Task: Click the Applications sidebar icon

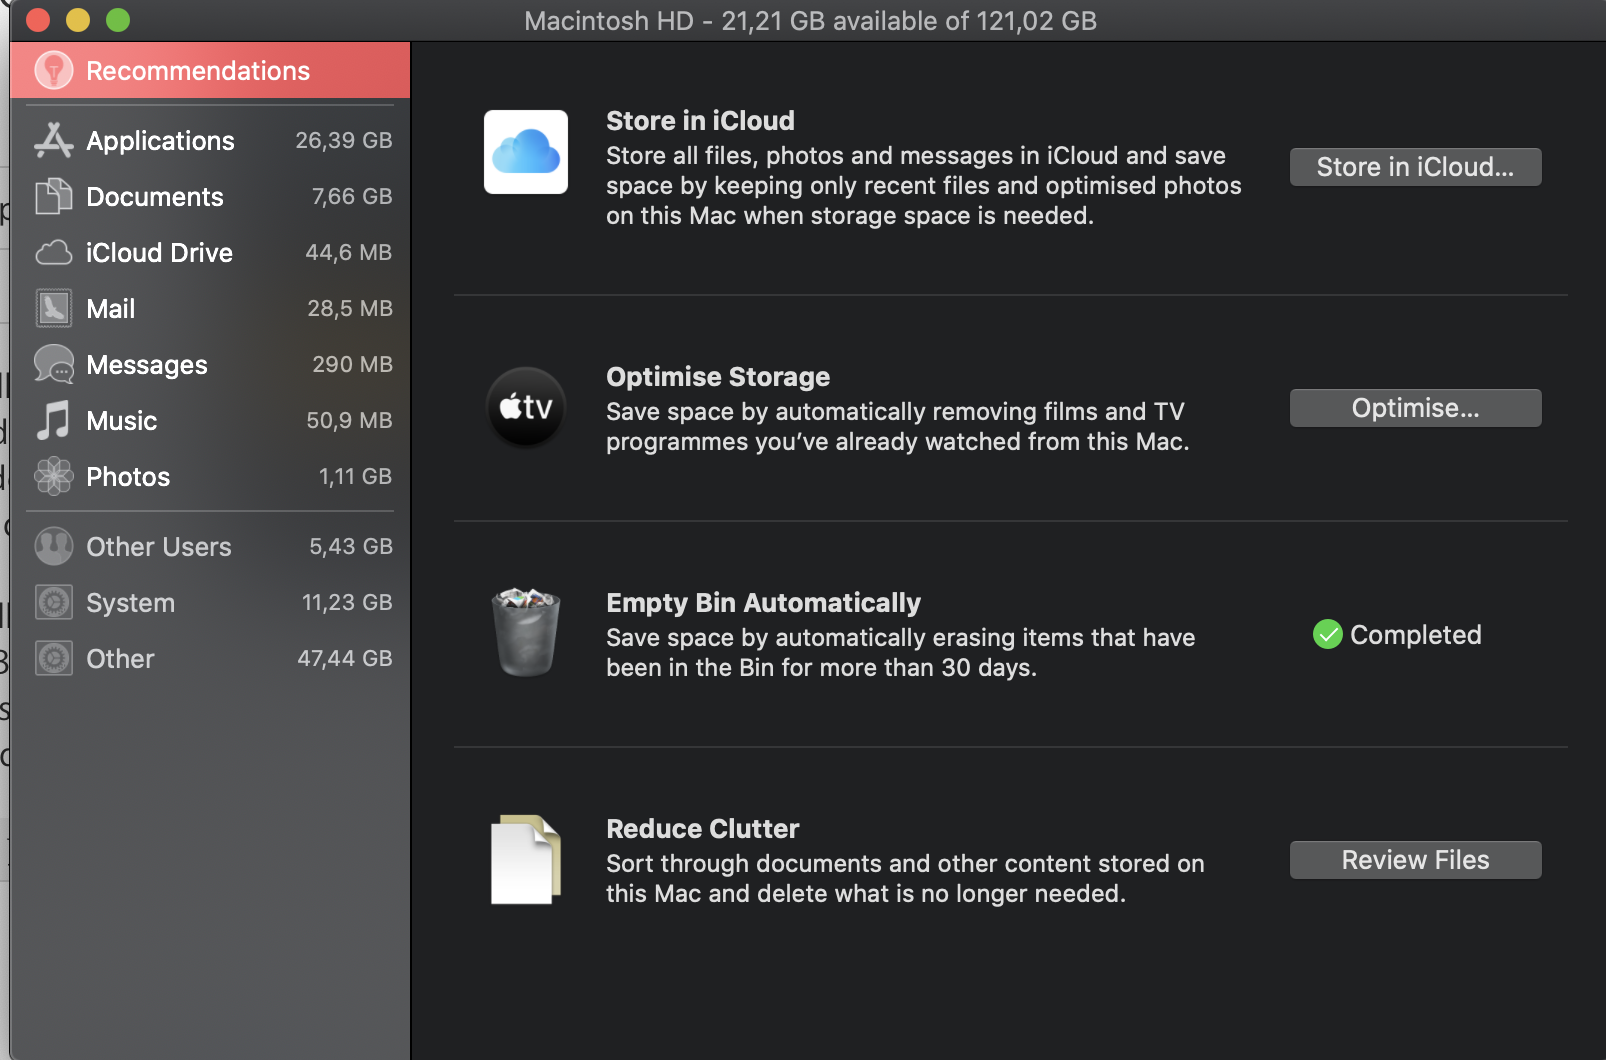Action: tap(54, 140)
